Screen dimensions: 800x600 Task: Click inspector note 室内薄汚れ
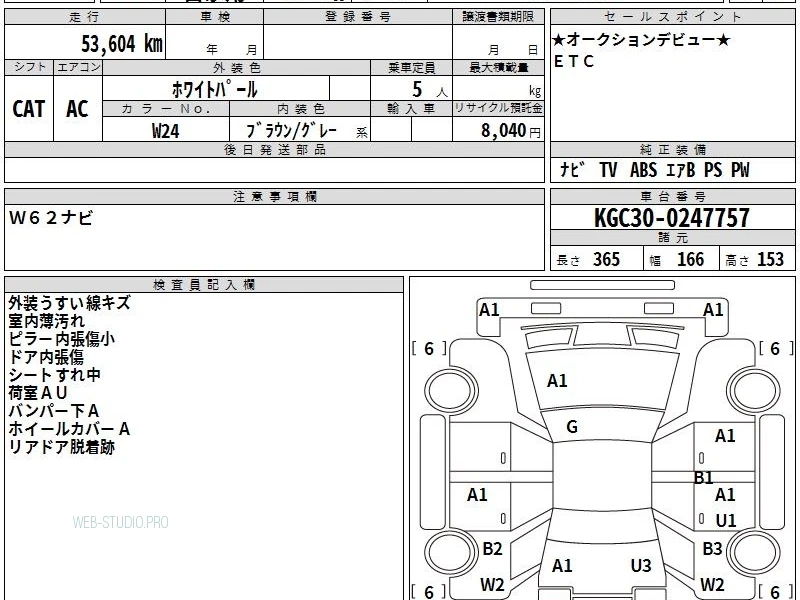46,321
